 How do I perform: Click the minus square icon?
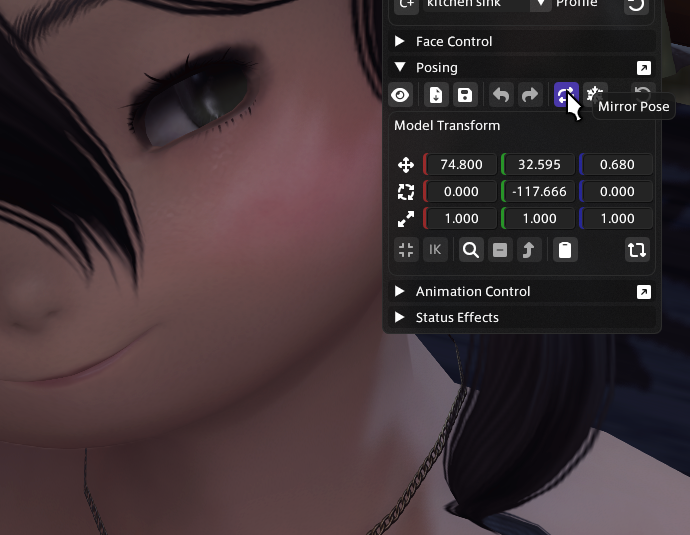point(500,250)
